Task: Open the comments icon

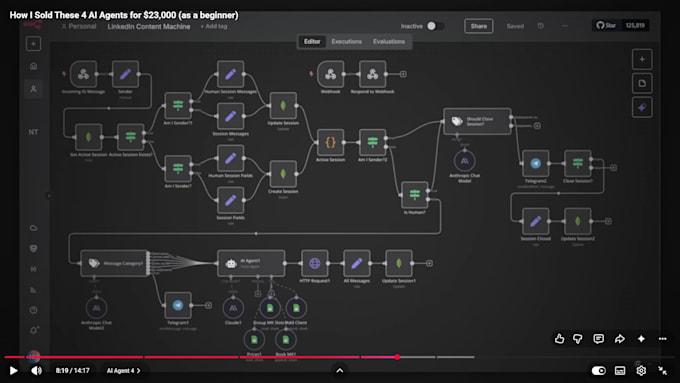Action: click(598, 339)
